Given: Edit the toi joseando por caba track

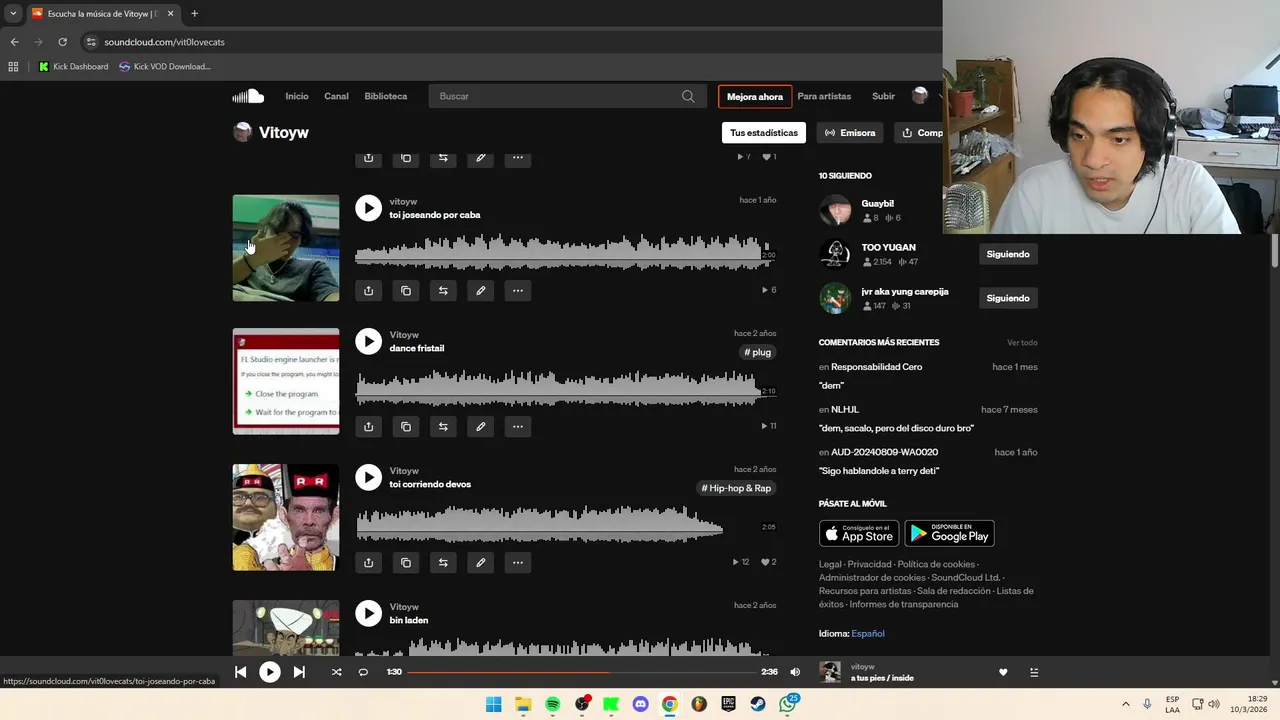Looking at the screenshot, I should click(x=481, y=290).
